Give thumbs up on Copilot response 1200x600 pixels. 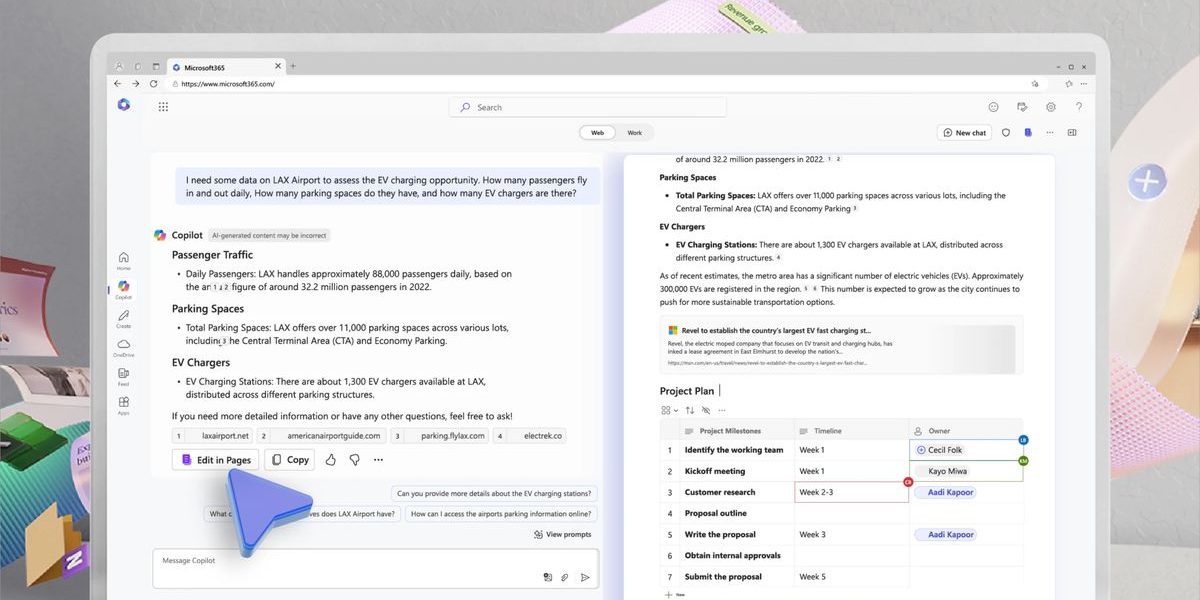[331, 460]
